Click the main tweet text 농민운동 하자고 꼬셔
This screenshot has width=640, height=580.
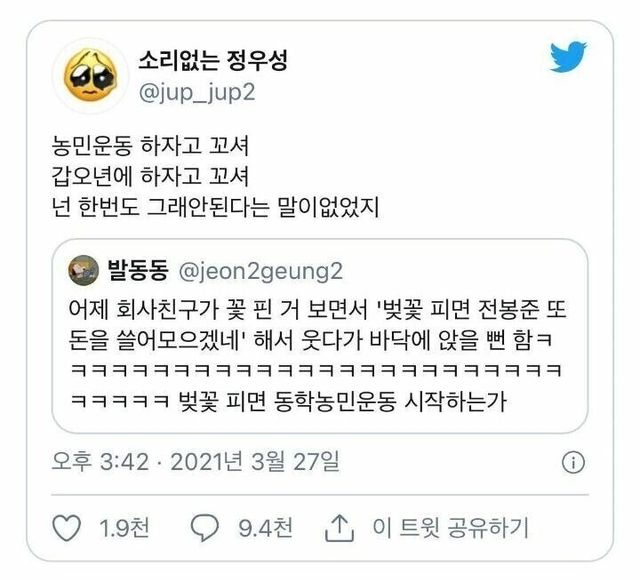click(150, 146)
